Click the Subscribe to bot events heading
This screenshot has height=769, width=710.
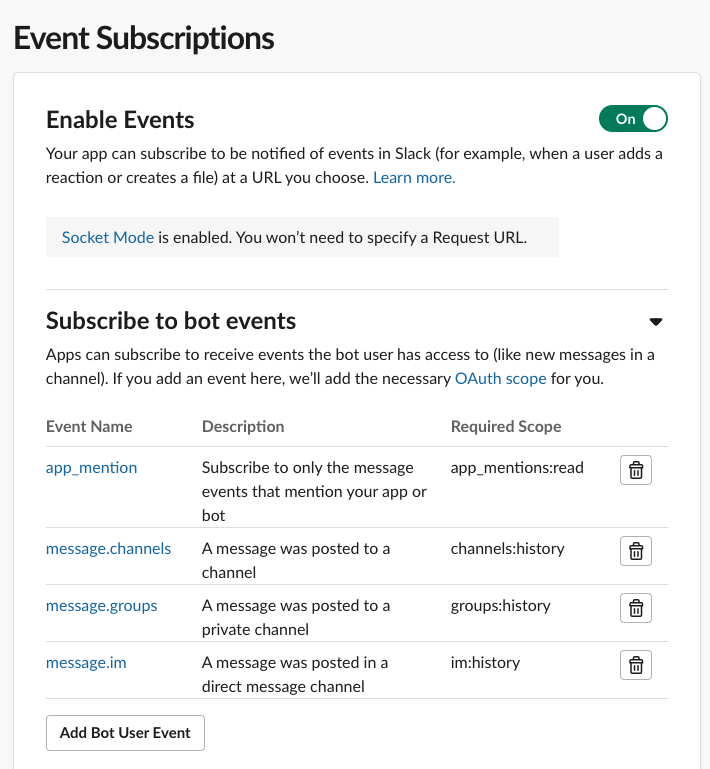(x=171, y=321)
